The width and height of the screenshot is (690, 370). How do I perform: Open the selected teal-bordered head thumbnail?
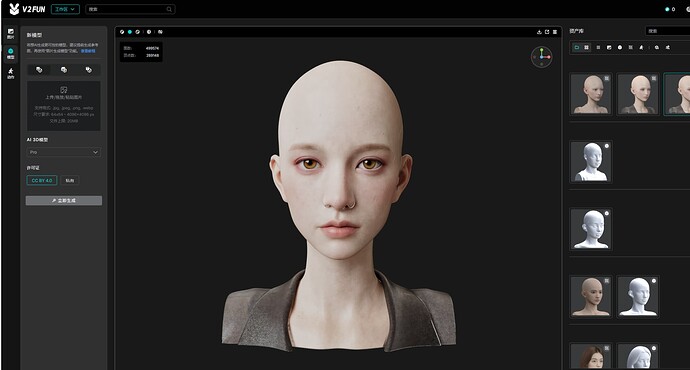pos(677,94)
